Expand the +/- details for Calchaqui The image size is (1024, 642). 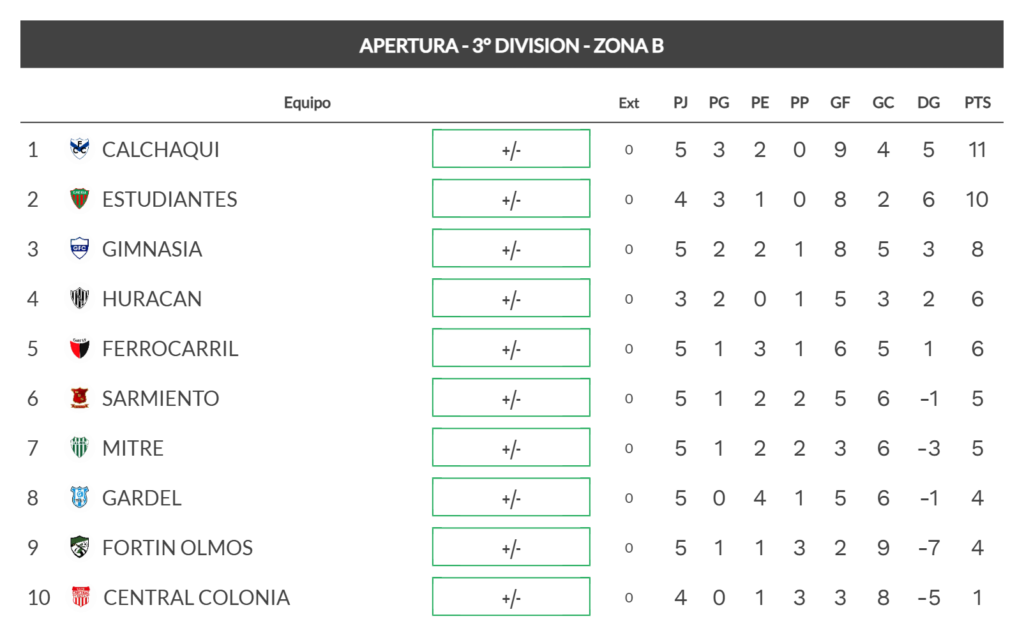point(511,149)
